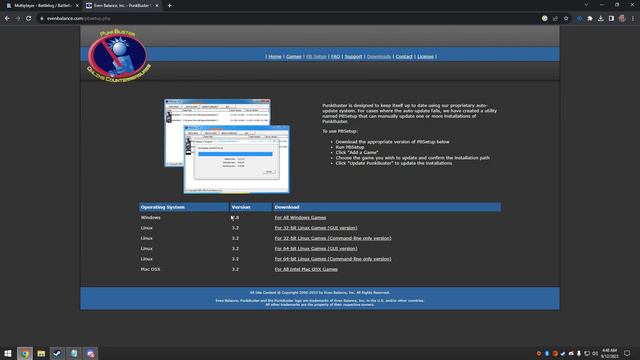Download For 32-bit Linux Games (GUI version)
This screenshot has width=640, height=360.
pos(316,228)
